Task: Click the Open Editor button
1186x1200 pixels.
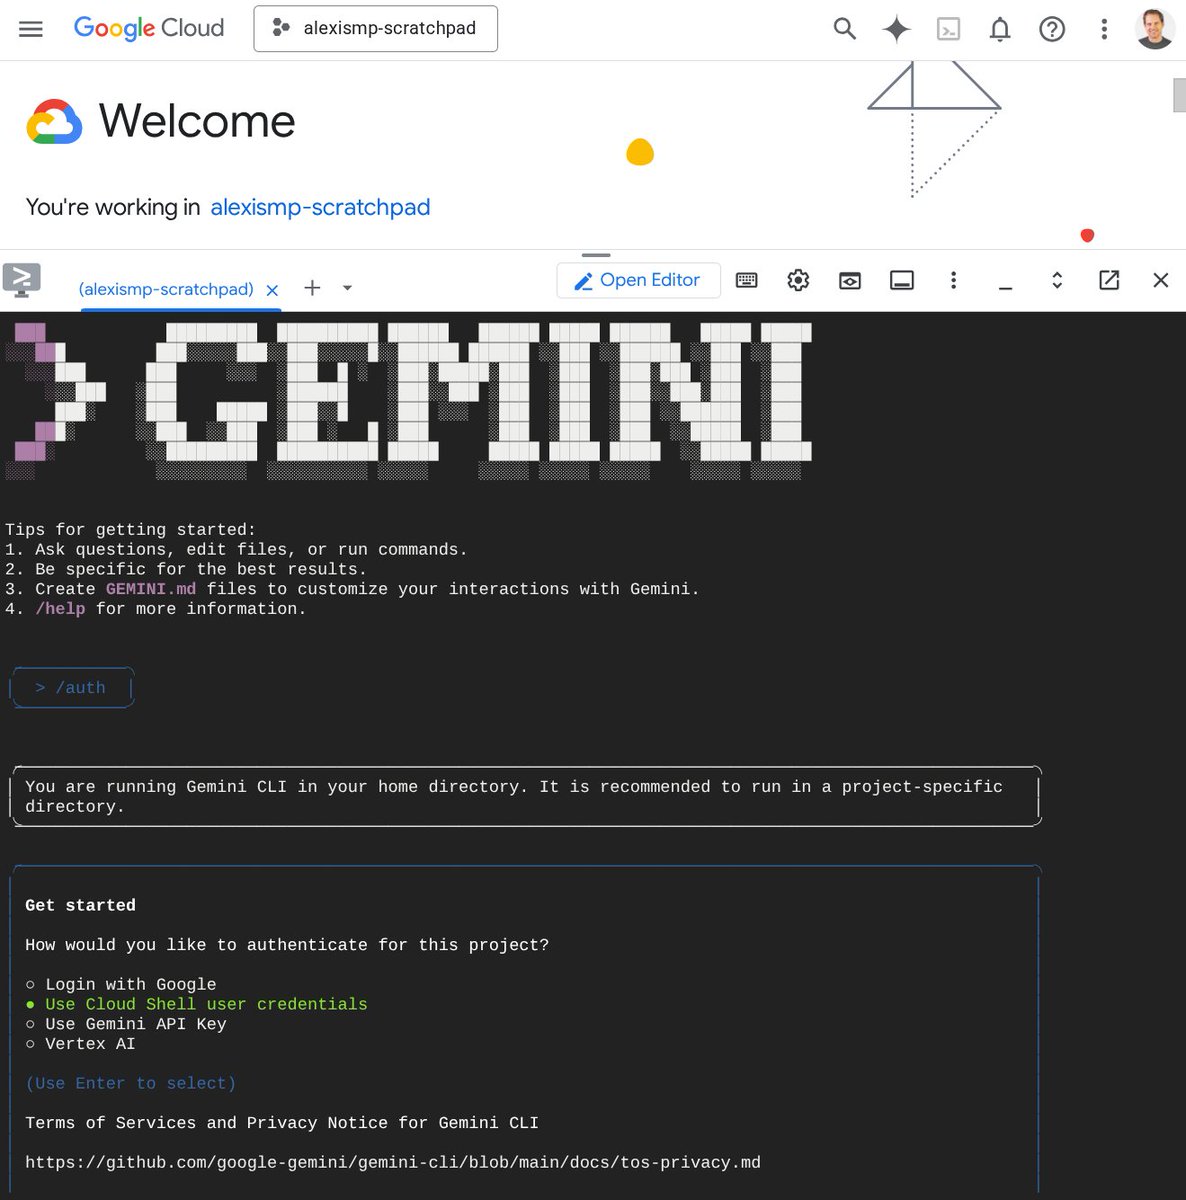Action: [x=638, y=280]
